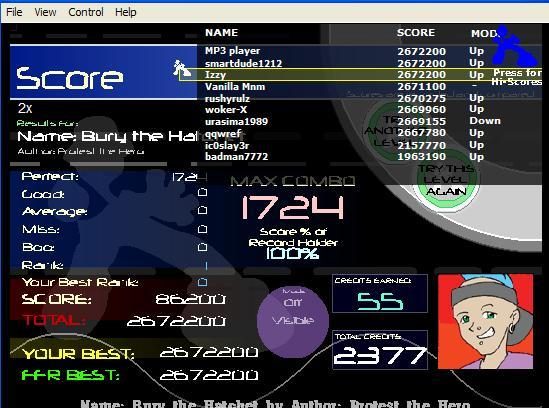The image size is (549, 408).
Task: Click the NAME column header
Action: click(x=222, y=33)
